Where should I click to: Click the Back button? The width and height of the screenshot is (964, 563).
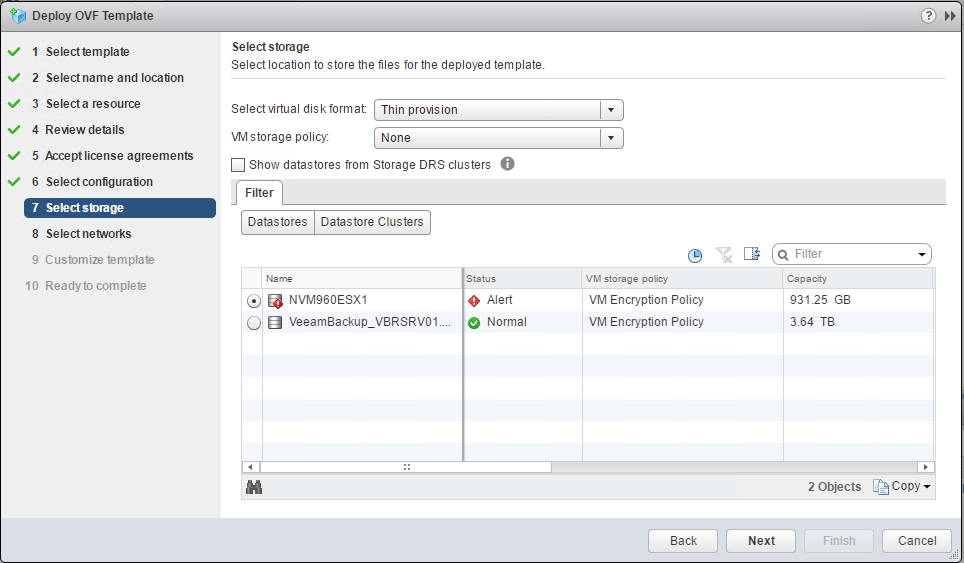point(683,541)
